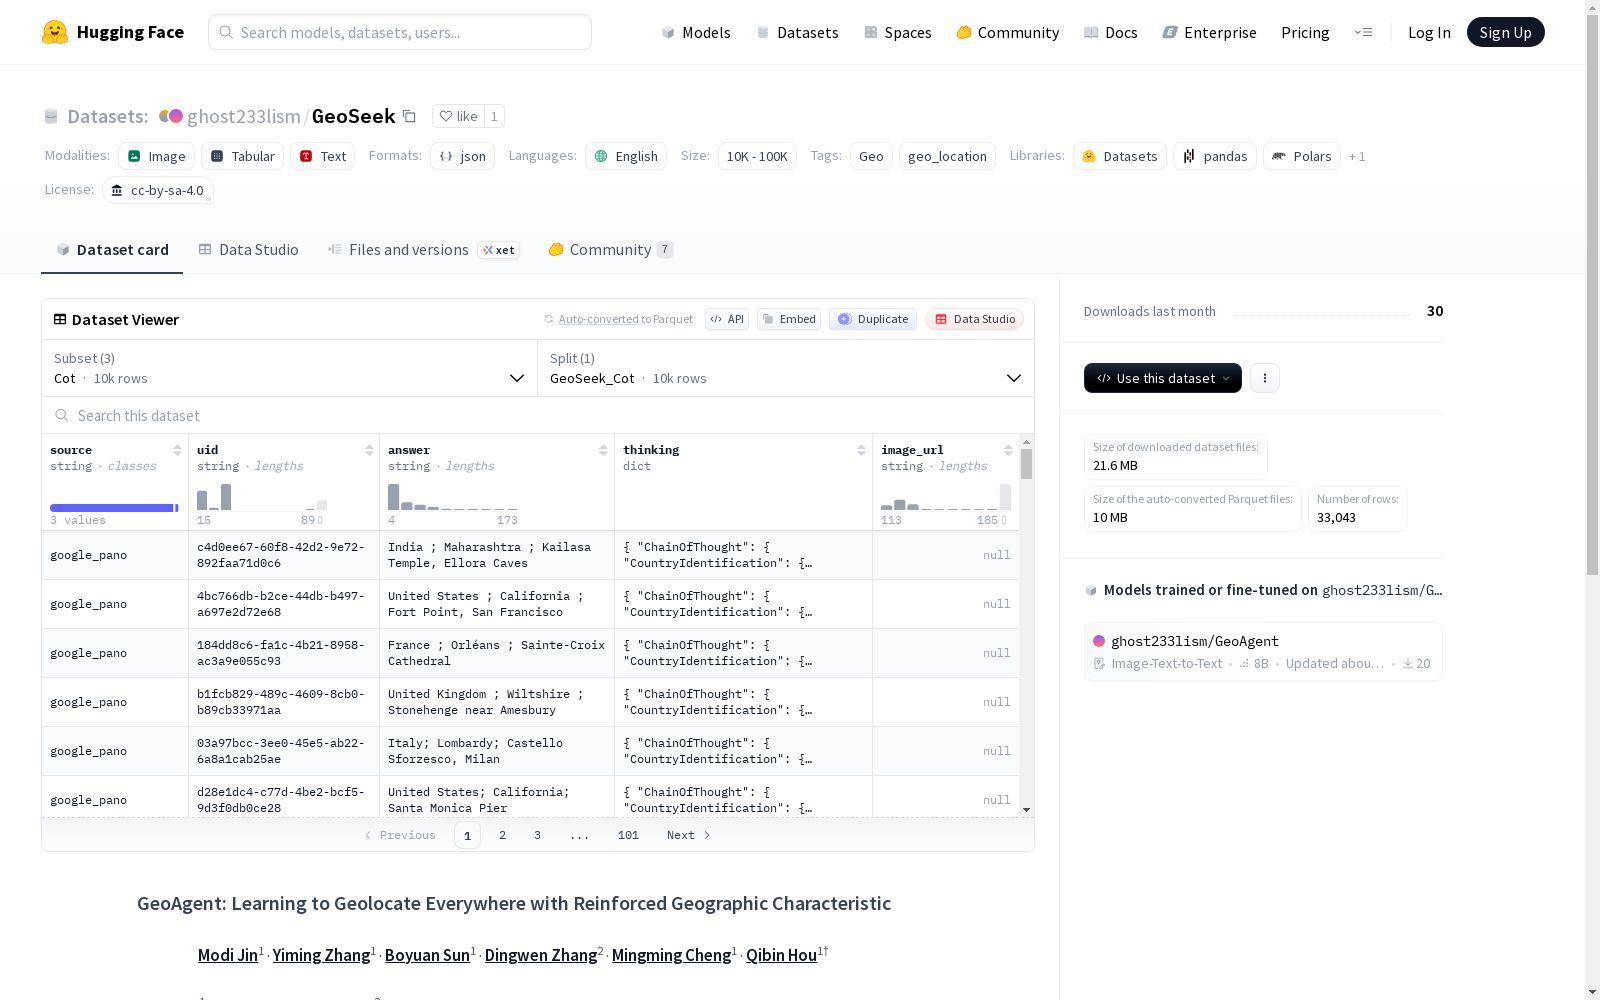Open the ghost233lism/GeoAgent model card
Screen dimensions: 1600x1000
(x=1263, y=652)
